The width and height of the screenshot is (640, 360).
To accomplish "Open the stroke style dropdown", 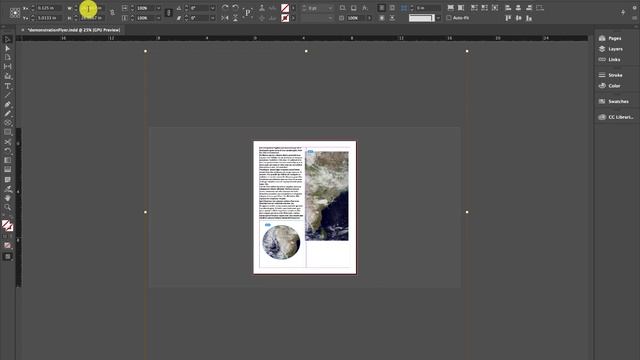I will [330, 18].
